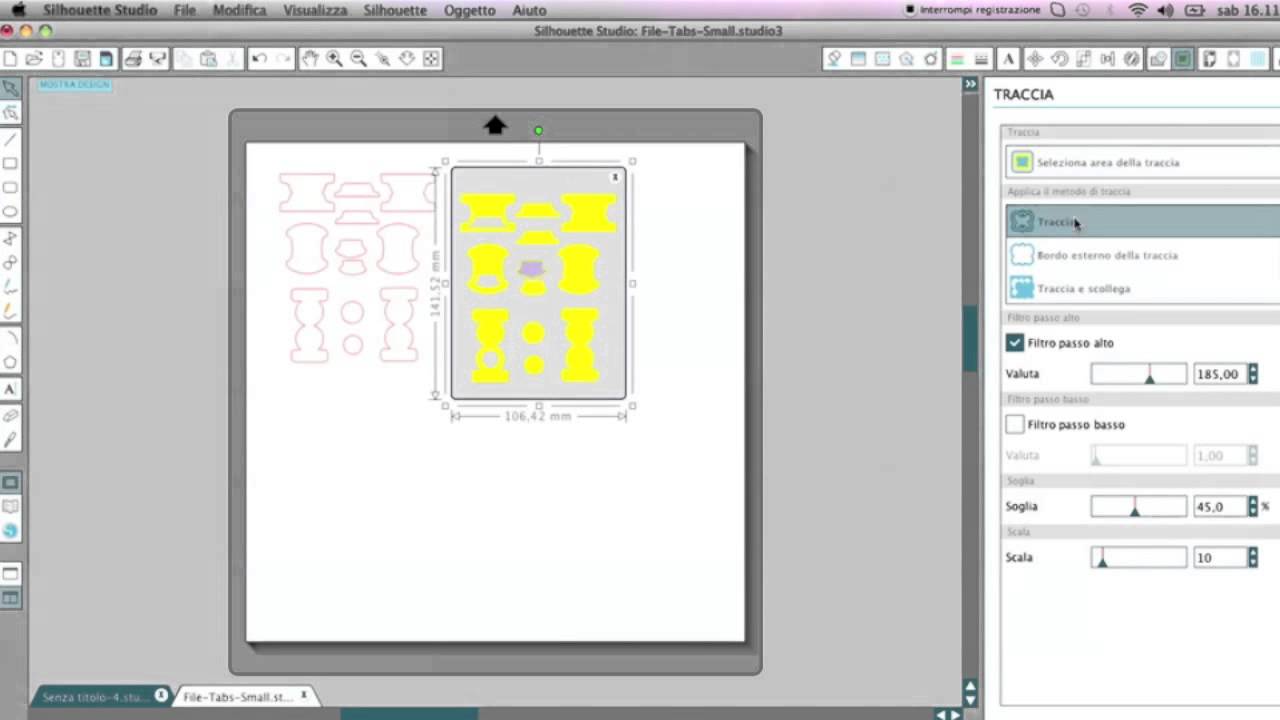Open the File menu
This screenshot has width=1280, height=720.
tap(185, 10)
